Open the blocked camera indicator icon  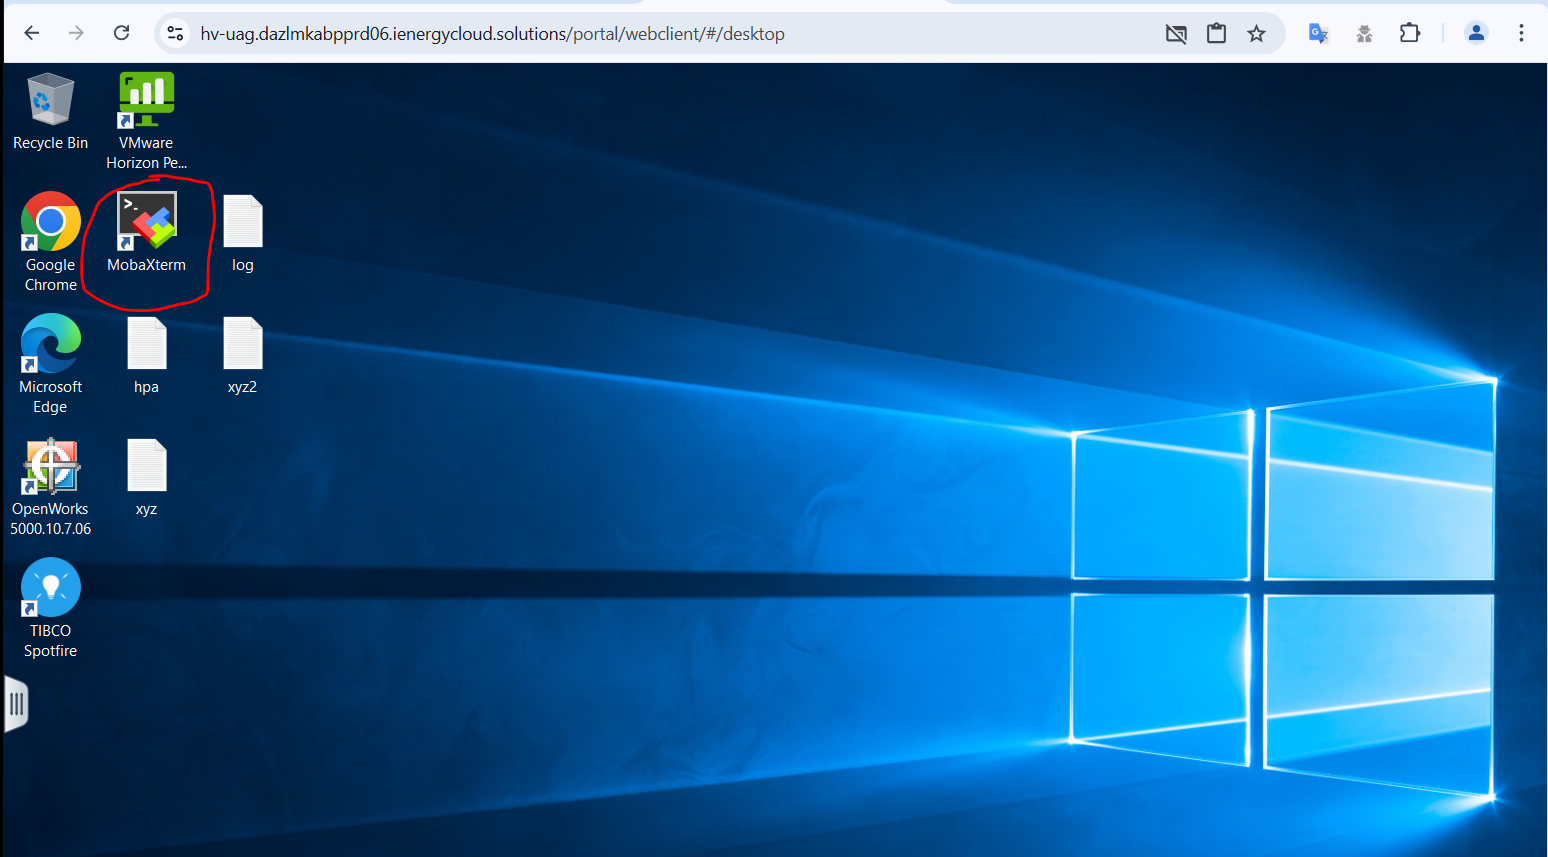click(x=1176, y=34)
